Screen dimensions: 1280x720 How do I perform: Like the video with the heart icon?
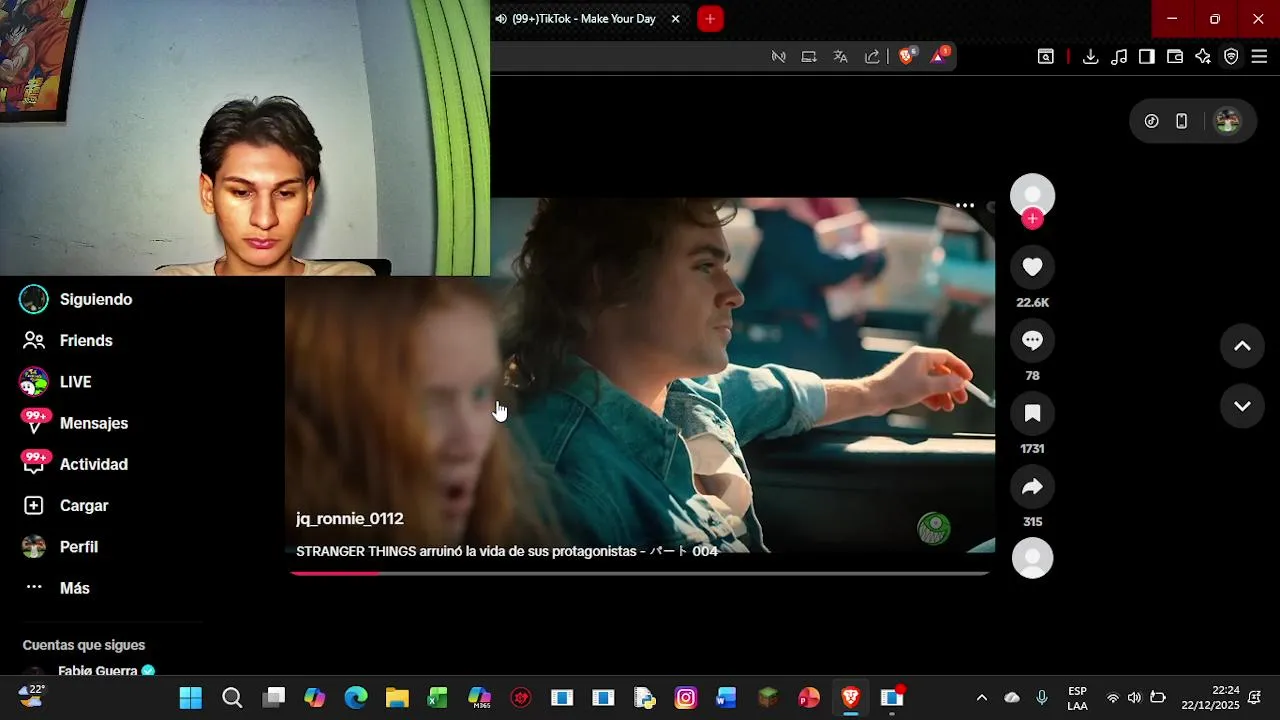[x=1032, y=267]
